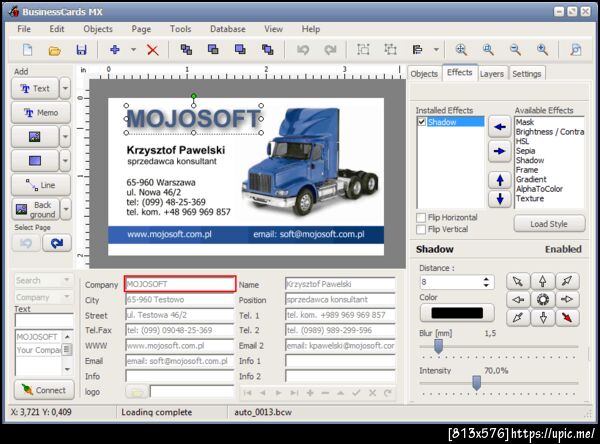Increase the Distance spinner value
The image size is (600, 444).
486,279
